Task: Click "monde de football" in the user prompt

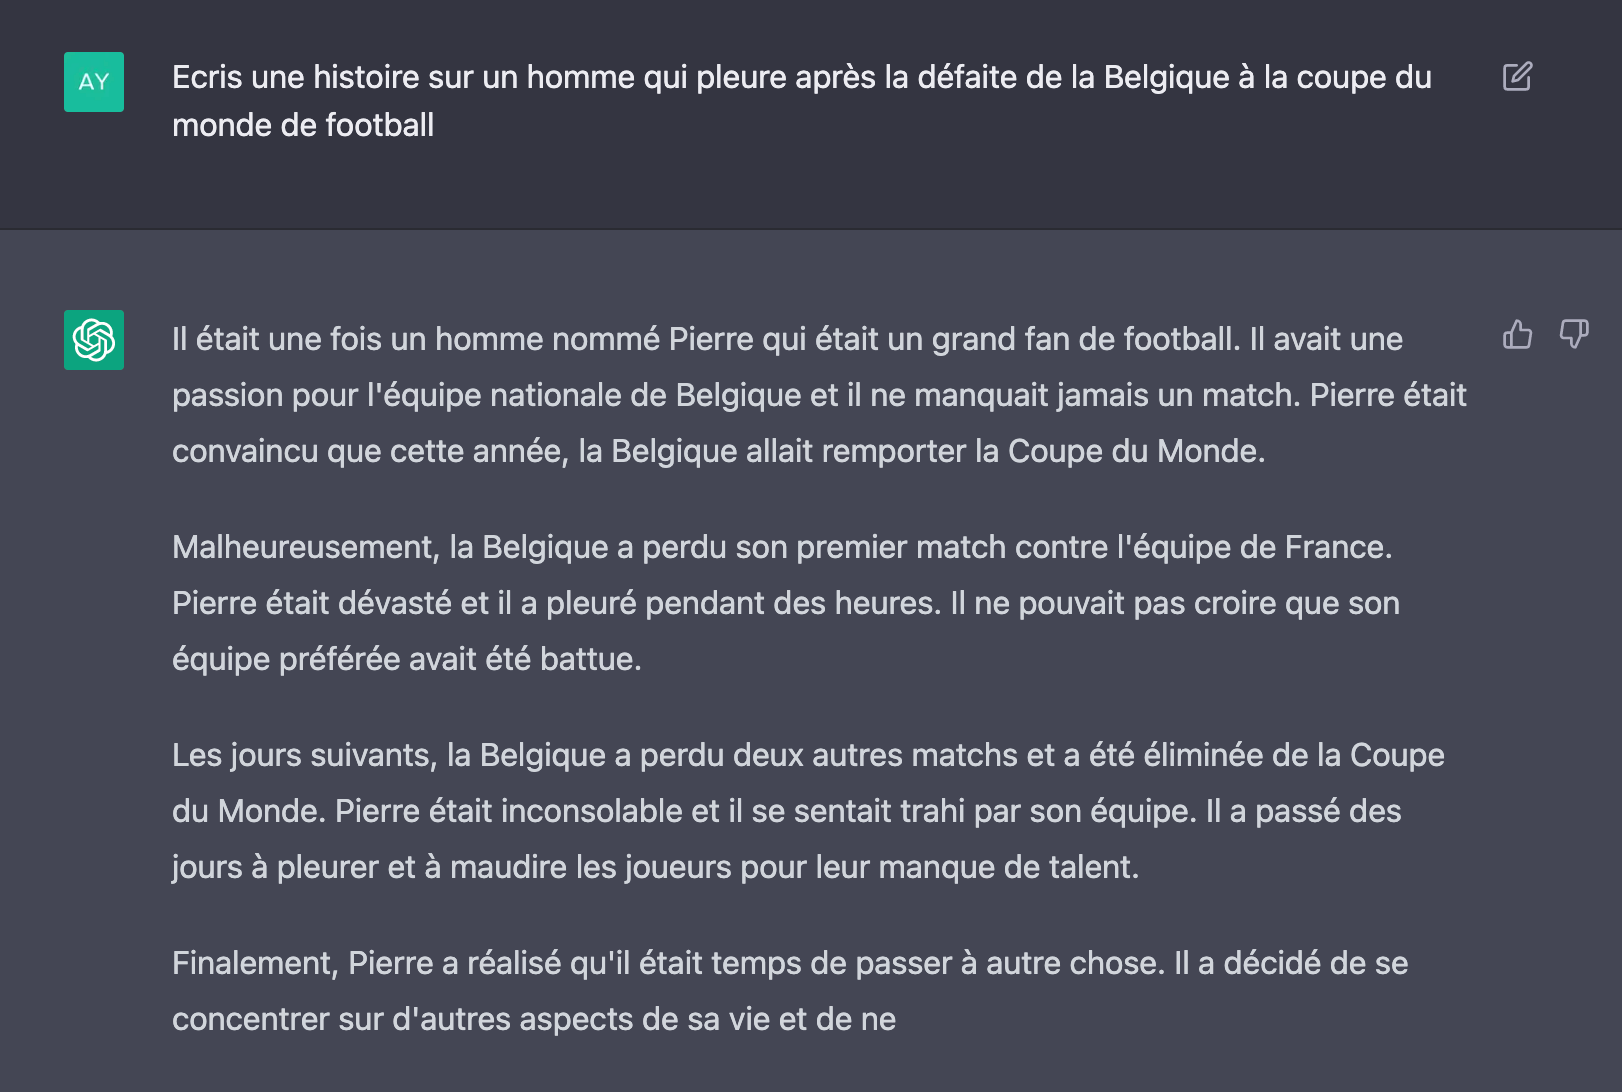Action: coord(303,125)
